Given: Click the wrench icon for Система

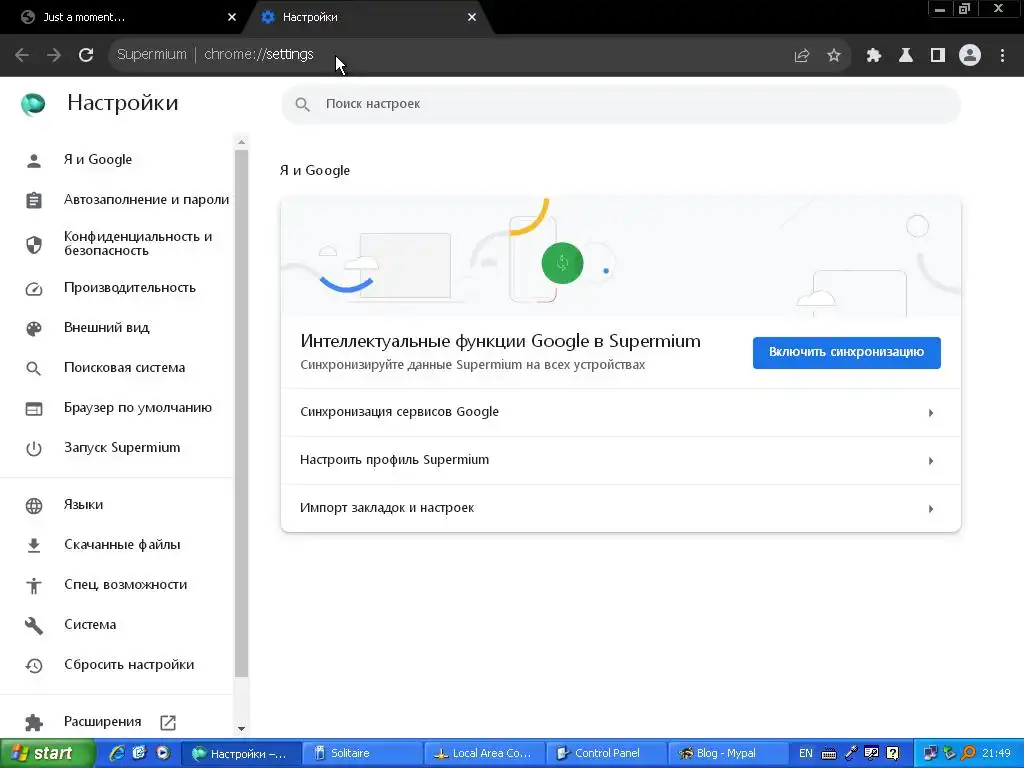Looking at the screenshot, I should (x=34, y=626).
